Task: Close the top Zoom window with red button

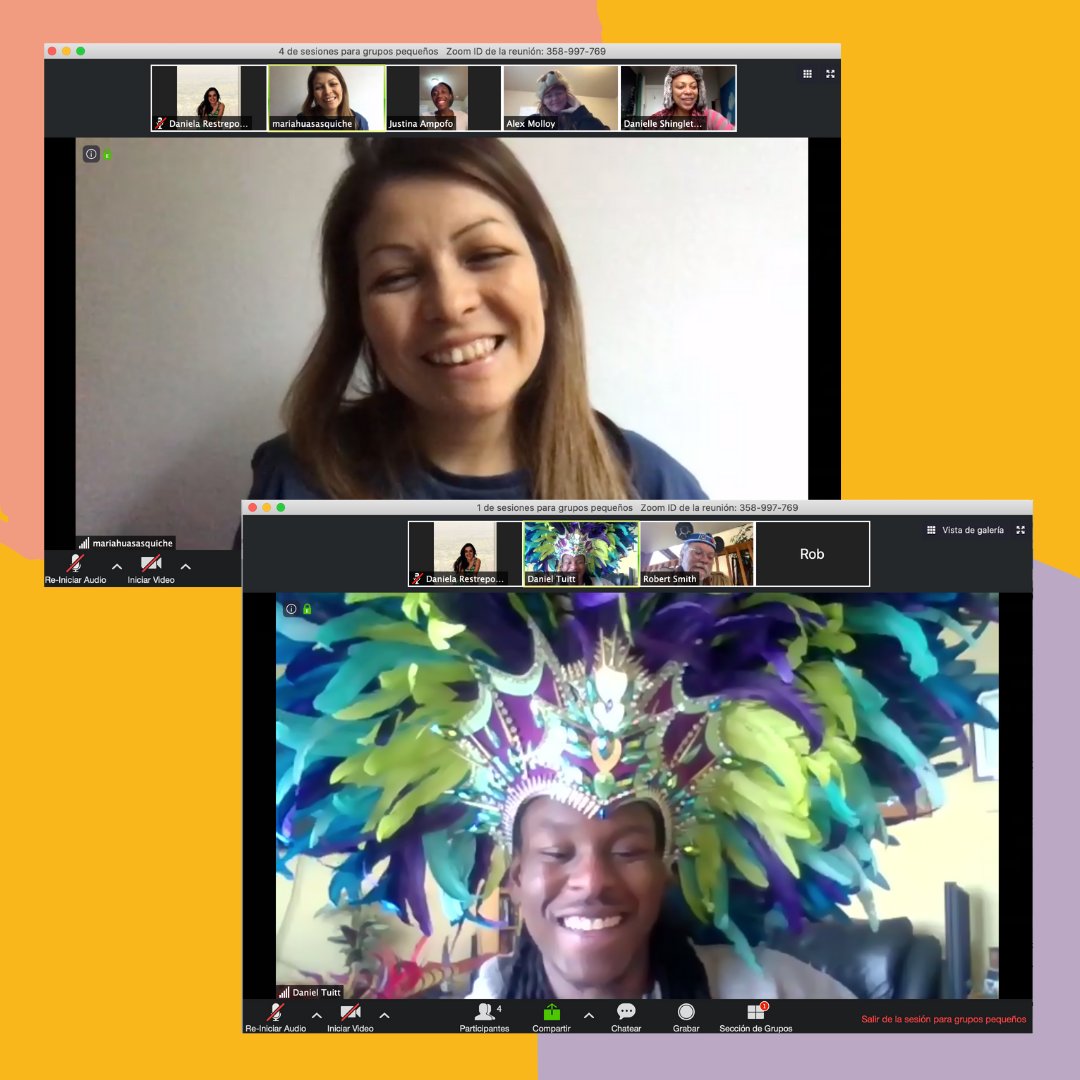Action: [x=52, y=51]
